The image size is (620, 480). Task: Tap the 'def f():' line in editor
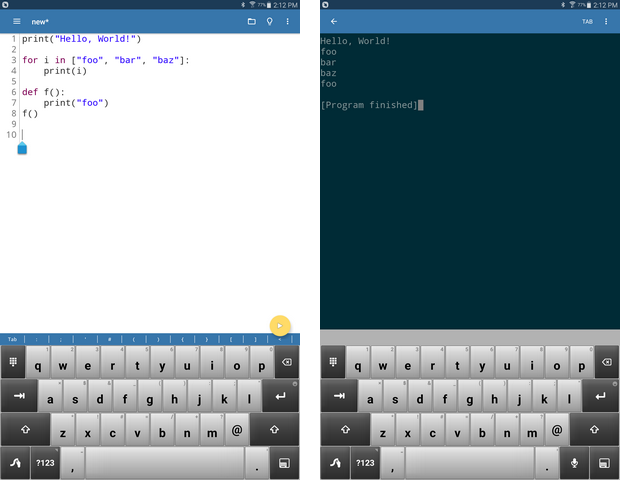pyautogui.click(x=43, y=92)
